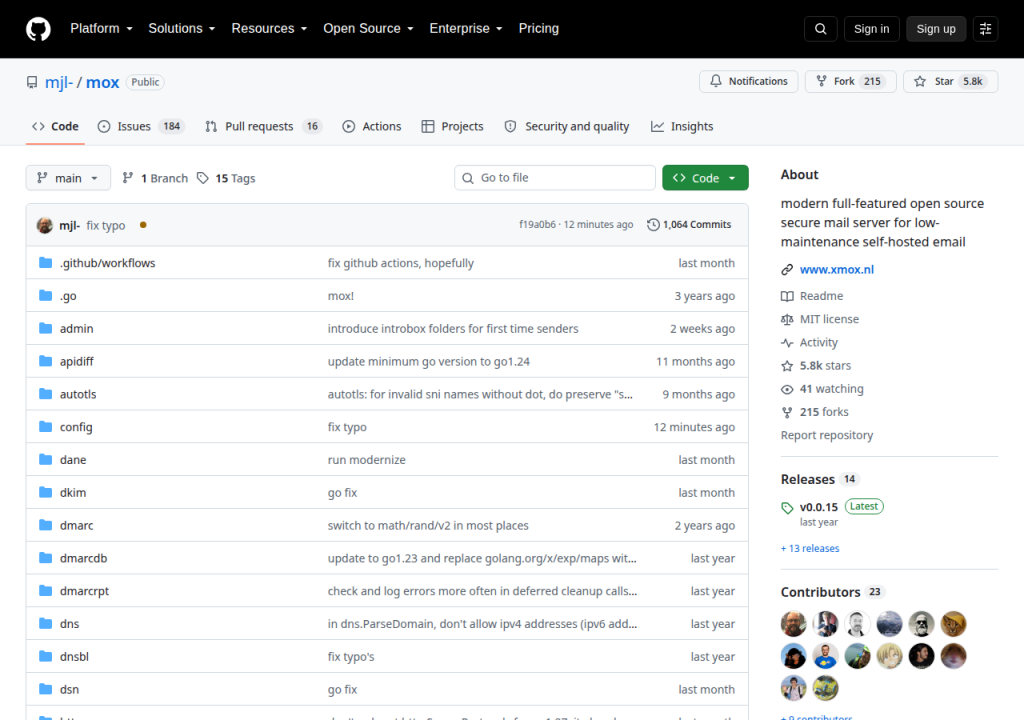Click Report repository link
Viewport: 1024px width, 720px height.
(x=827, y=435)
